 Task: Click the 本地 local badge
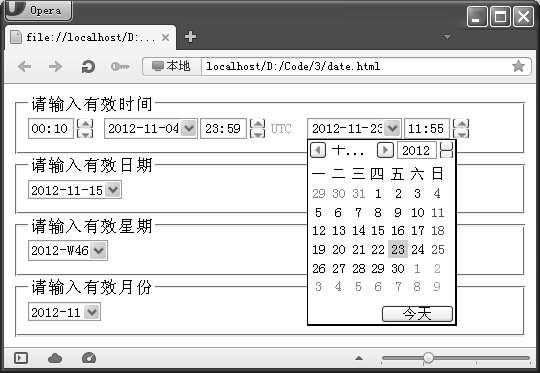[x=172, y=66]
